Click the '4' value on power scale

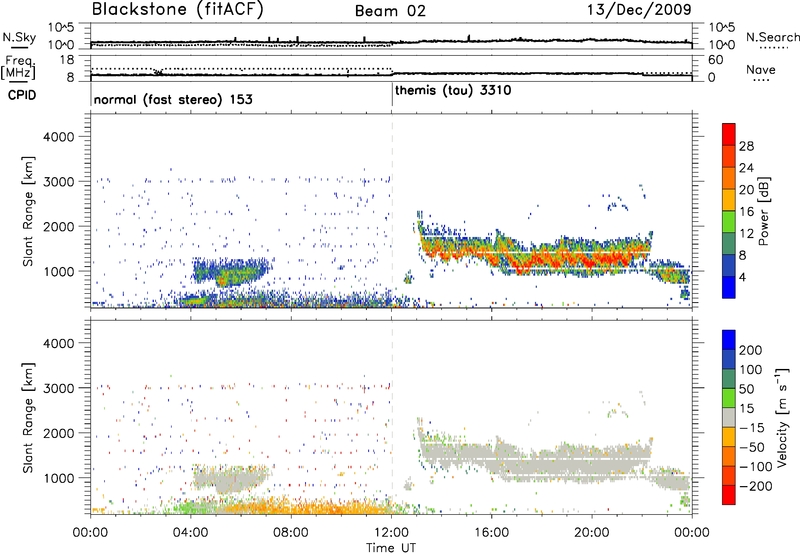point(742,278)
